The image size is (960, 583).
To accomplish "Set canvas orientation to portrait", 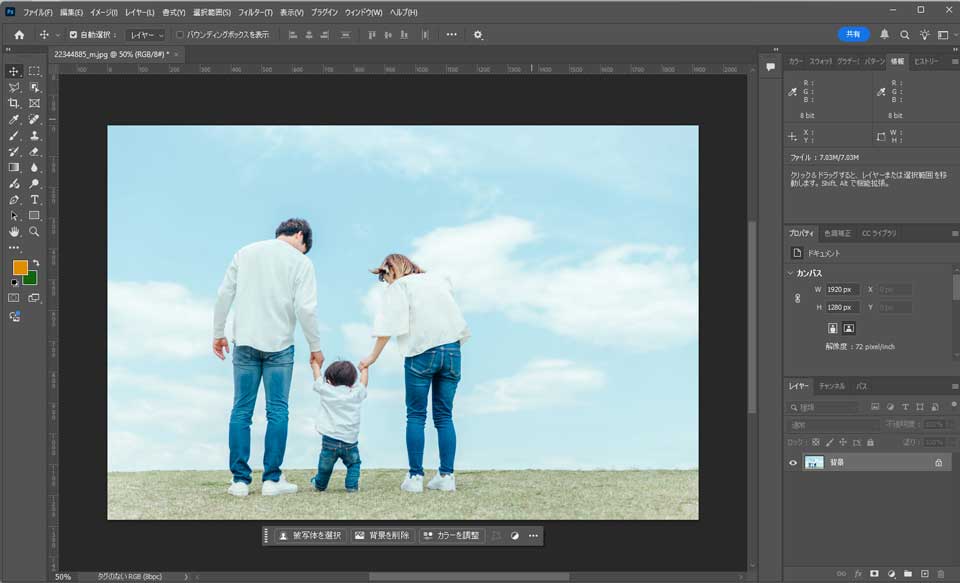I will [833, 328].
